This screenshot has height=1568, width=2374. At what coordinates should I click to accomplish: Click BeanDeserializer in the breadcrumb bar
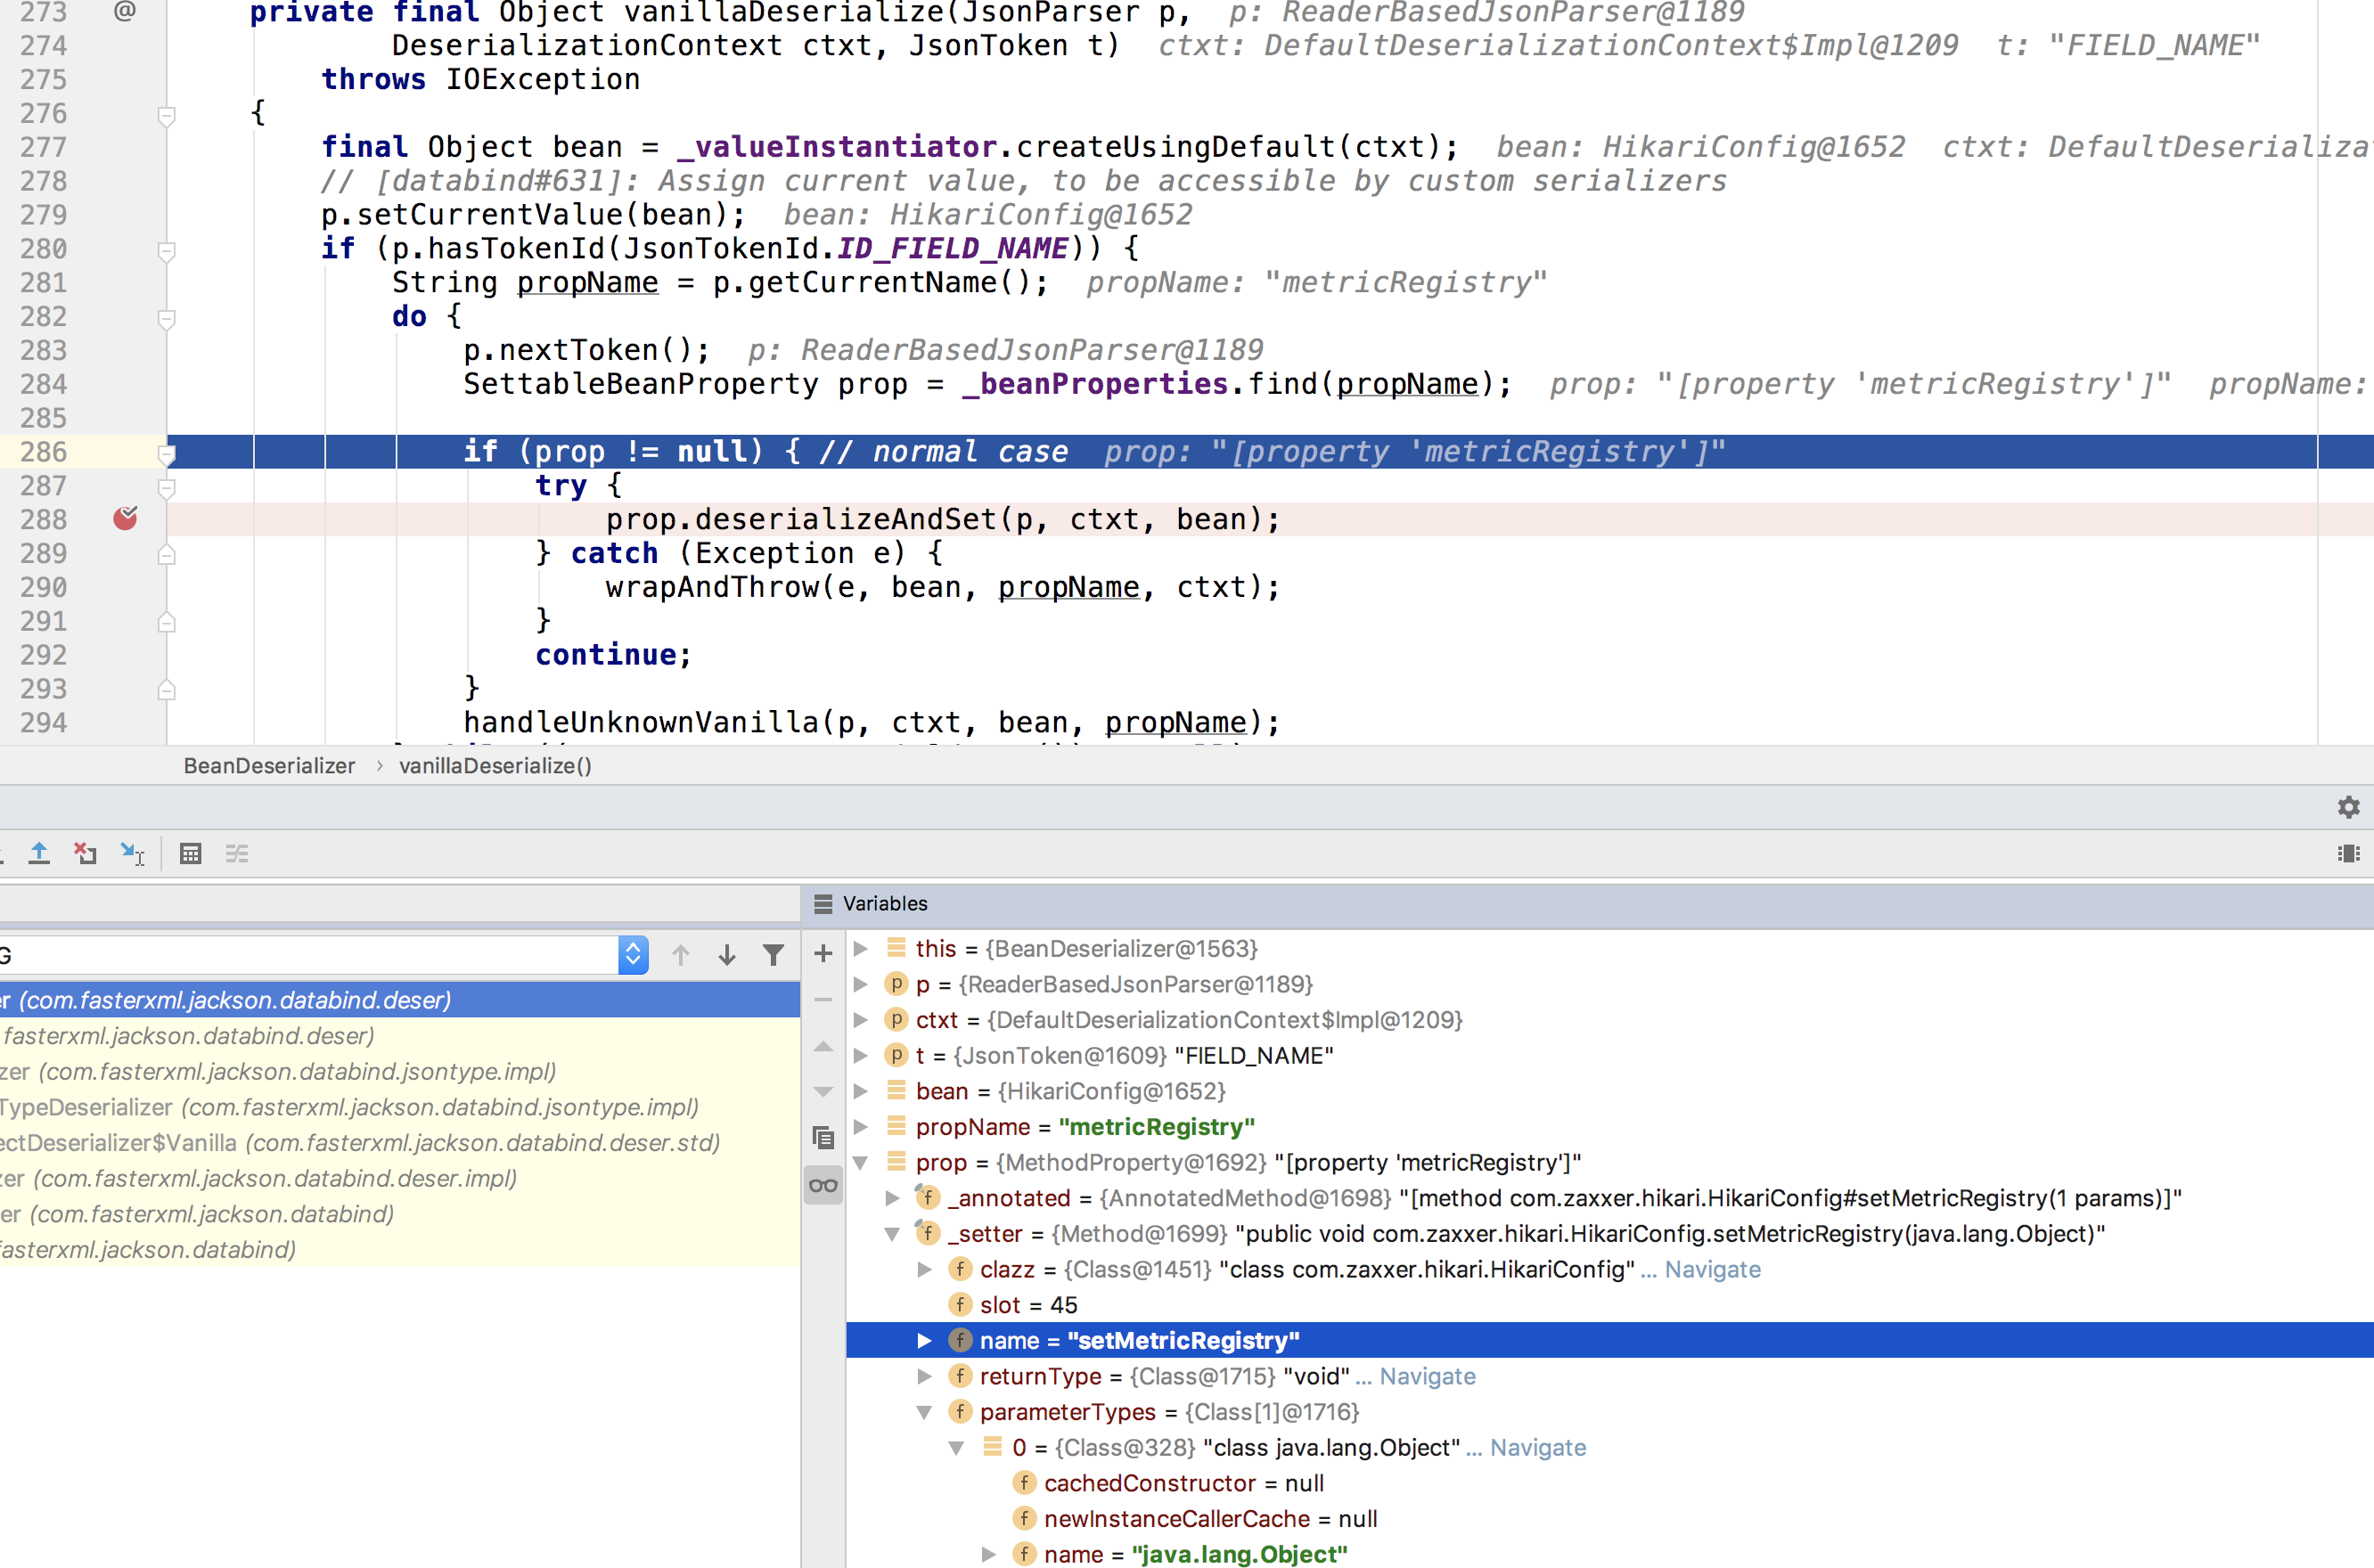[x=268, y=766]
